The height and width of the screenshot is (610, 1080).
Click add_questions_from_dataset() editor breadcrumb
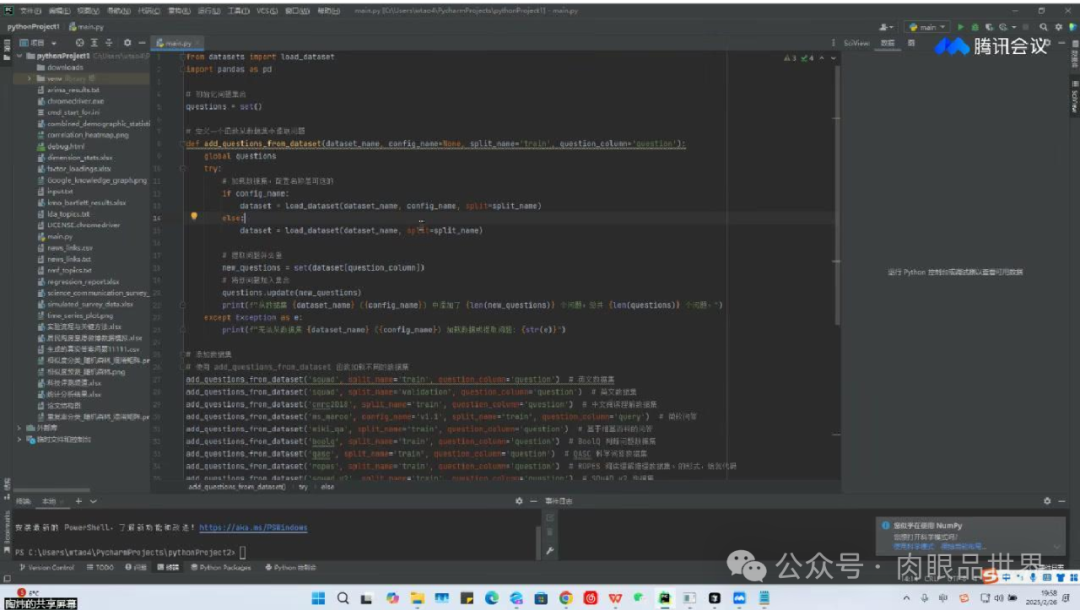tap(236, 487)
